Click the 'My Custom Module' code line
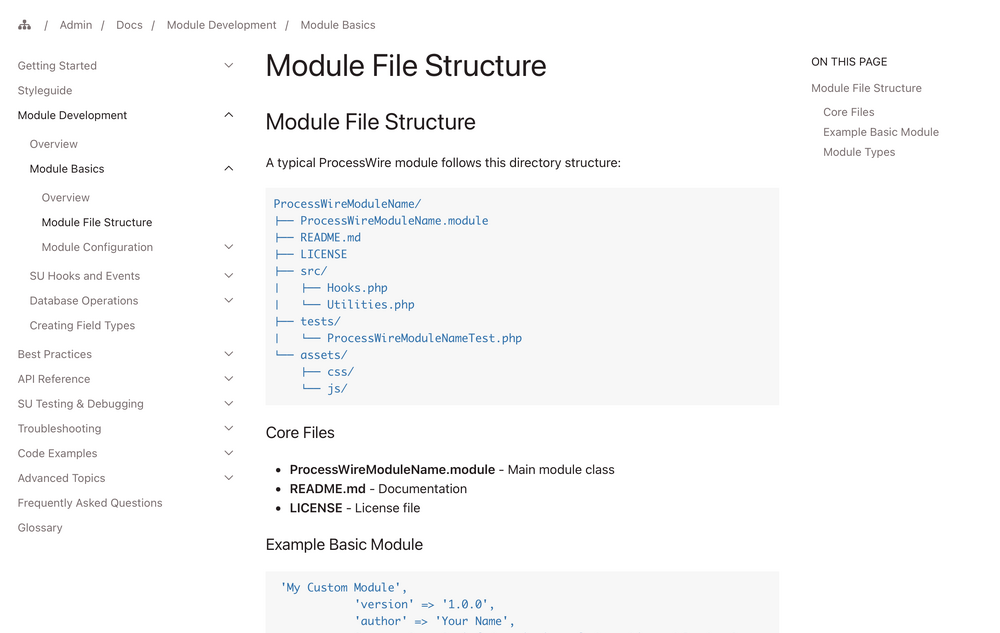Image resolution: width=1000 pixels, height=633 pixels. coord(344,588)
